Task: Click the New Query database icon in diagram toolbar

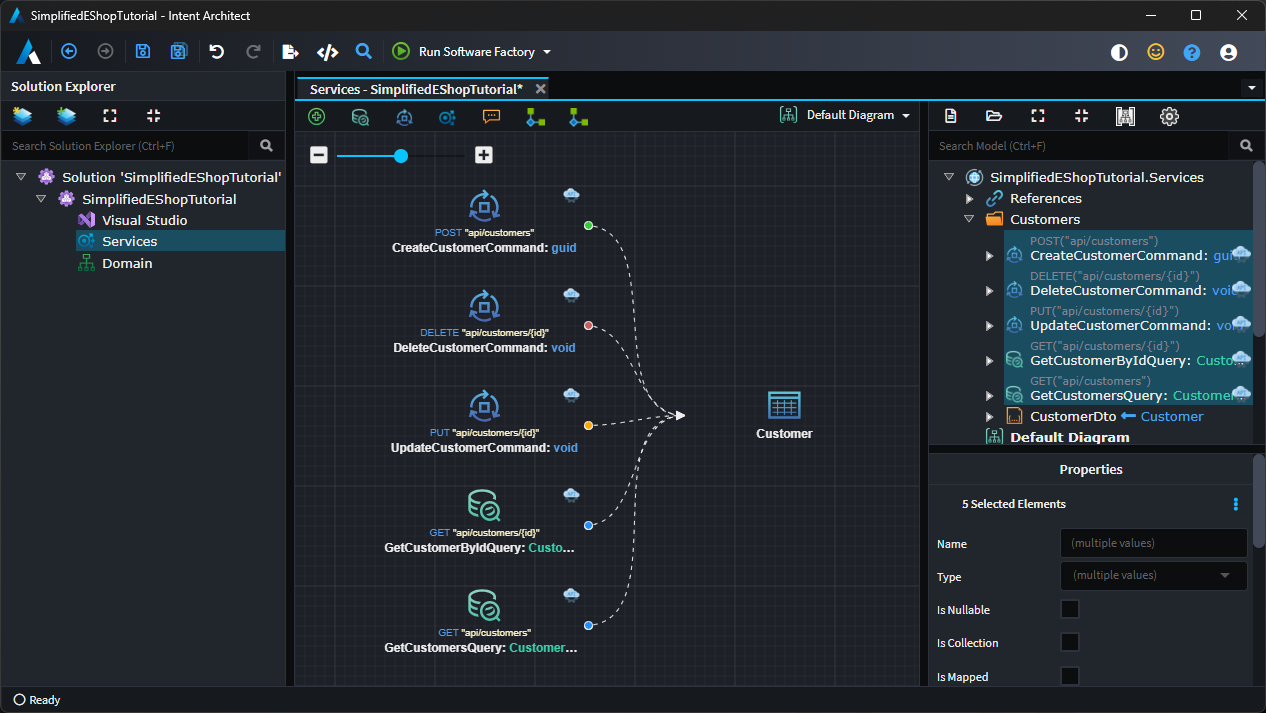Action: pyautogui.click(x=360, y=117)
